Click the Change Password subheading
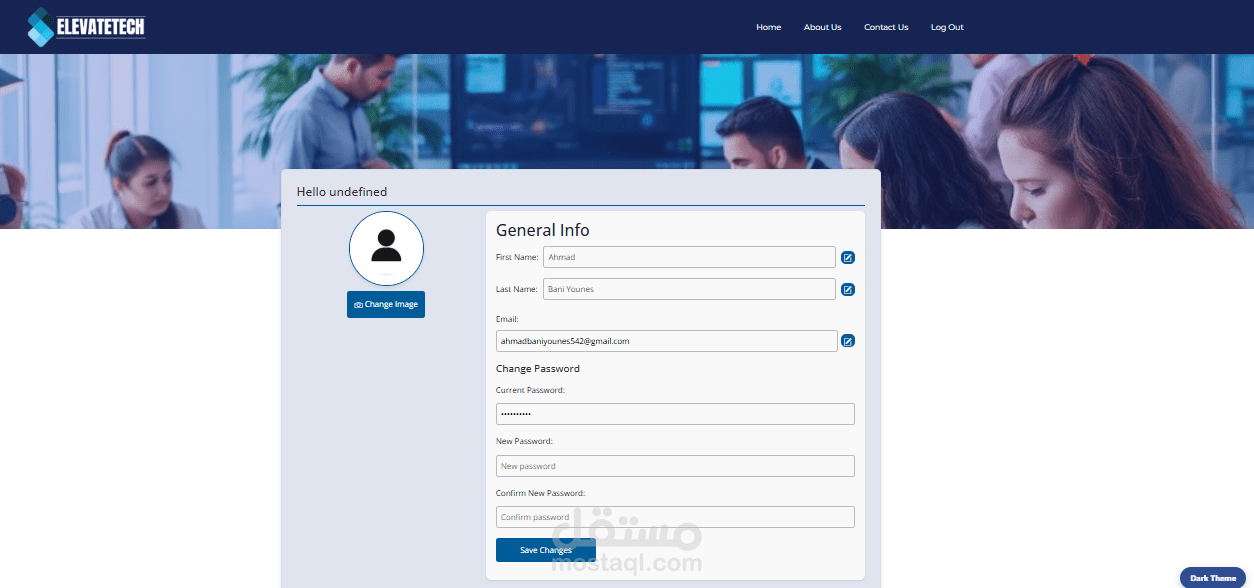Image resolution: width=1254 pixels, height=588 pixels. [538, 369]
